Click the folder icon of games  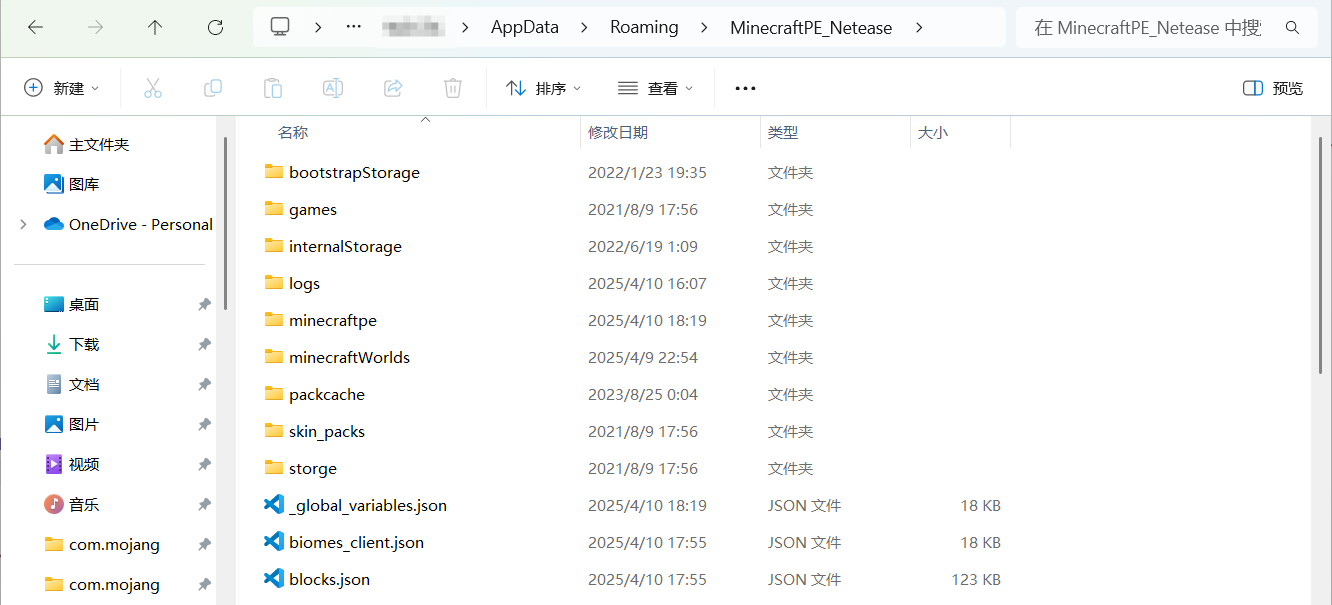[x=274, y=209]
